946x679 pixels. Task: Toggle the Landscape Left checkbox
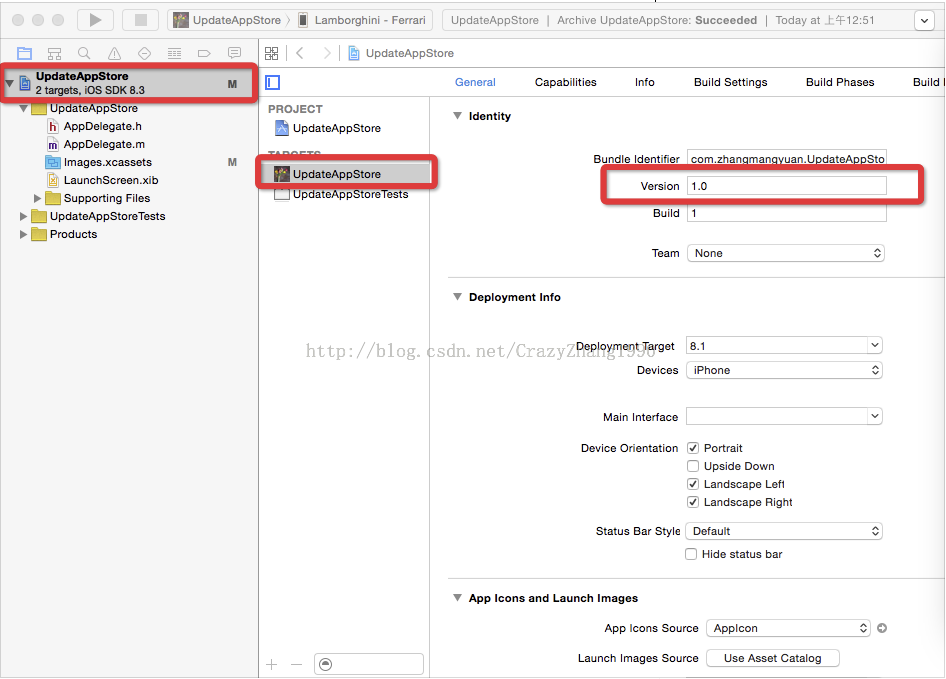tap(693, 484)
